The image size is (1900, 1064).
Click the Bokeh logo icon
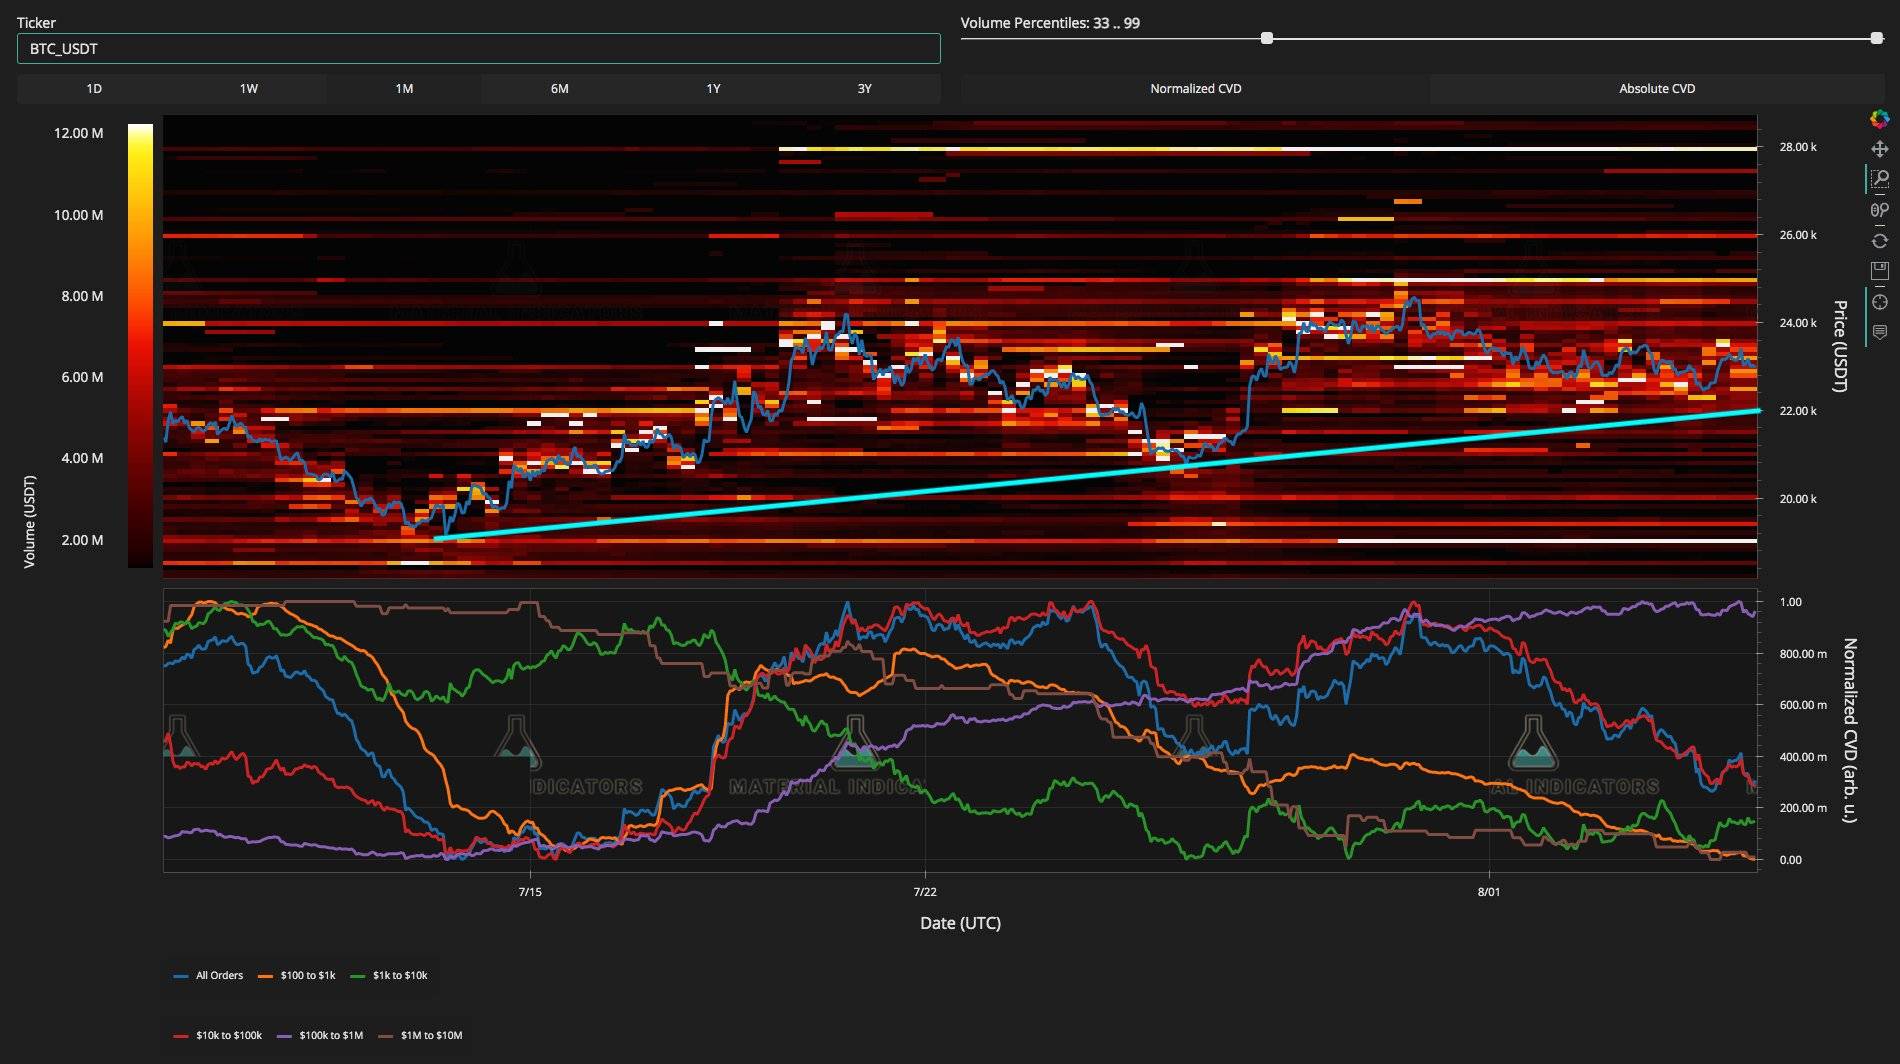tap(1879, 119)
